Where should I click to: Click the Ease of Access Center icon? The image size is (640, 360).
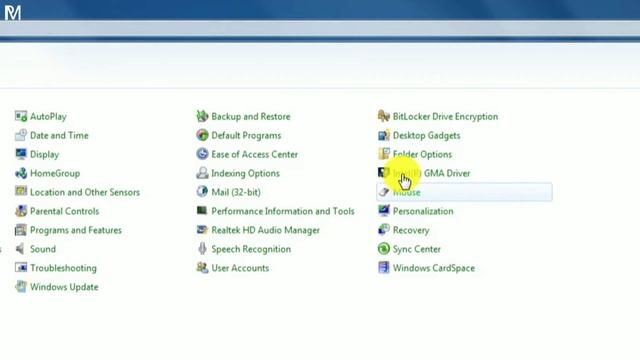point(202,154)
